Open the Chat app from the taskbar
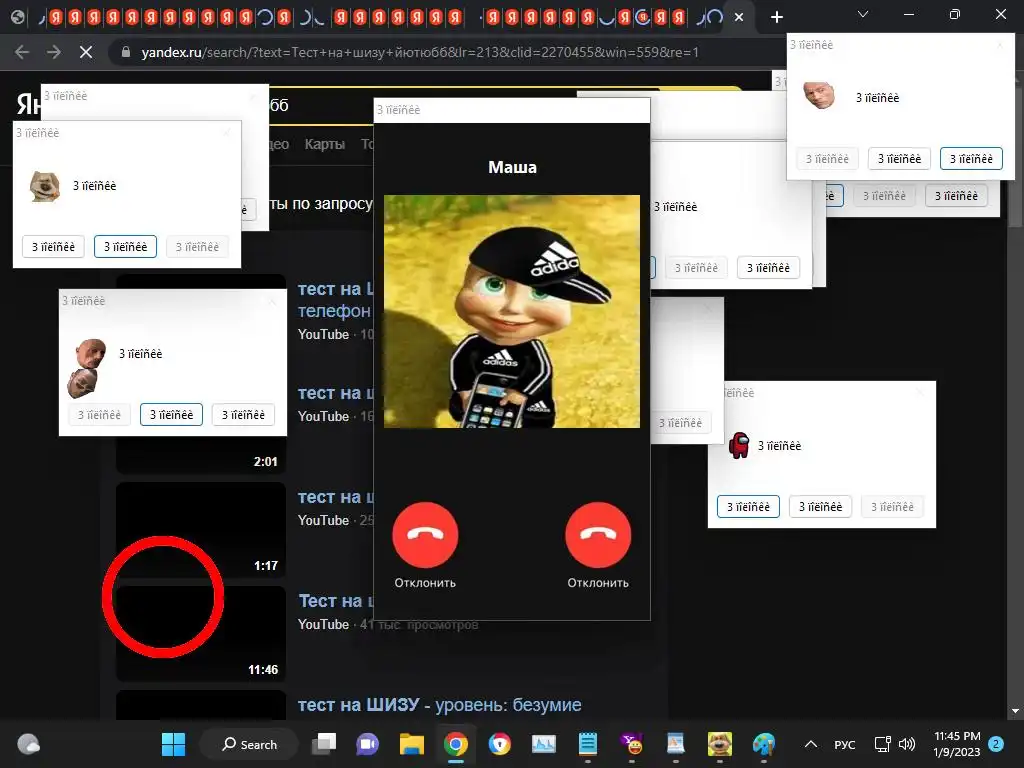Screen dimensions: 1024x768 pos(368,744)
